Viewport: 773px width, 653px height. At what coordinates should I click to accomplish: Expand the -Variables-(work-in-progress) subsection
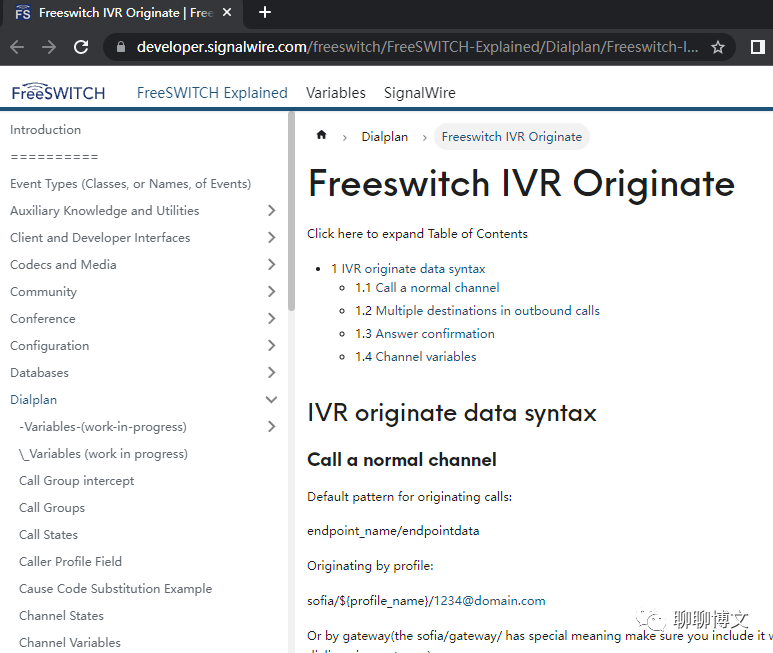(x=271, y=427)
